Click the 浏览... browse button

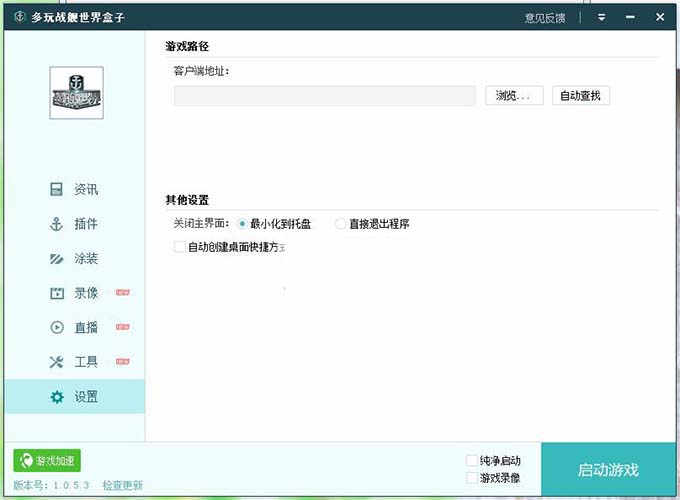tap(514, 95)
